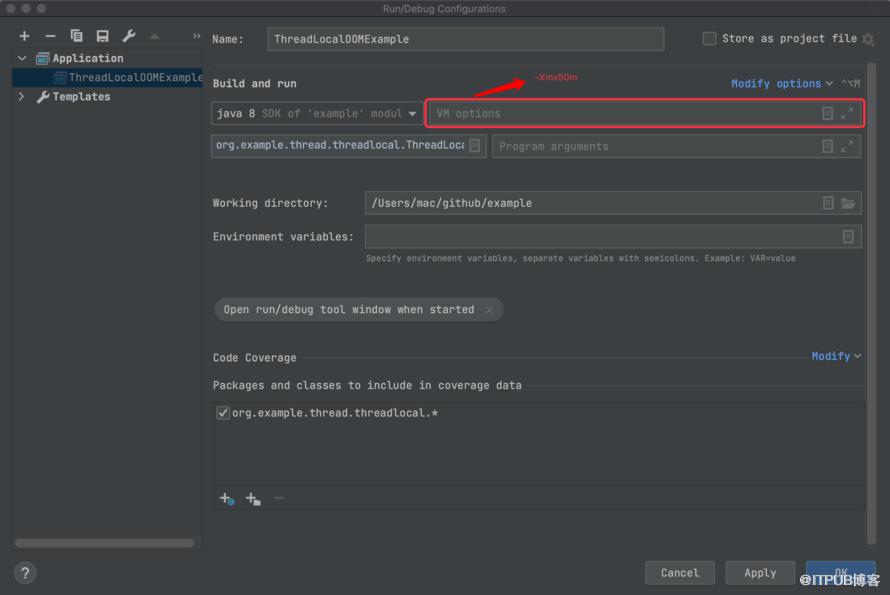Open Modify options dropdown
Viewport: 890px width, 595px height.
(x=782, y=83)
